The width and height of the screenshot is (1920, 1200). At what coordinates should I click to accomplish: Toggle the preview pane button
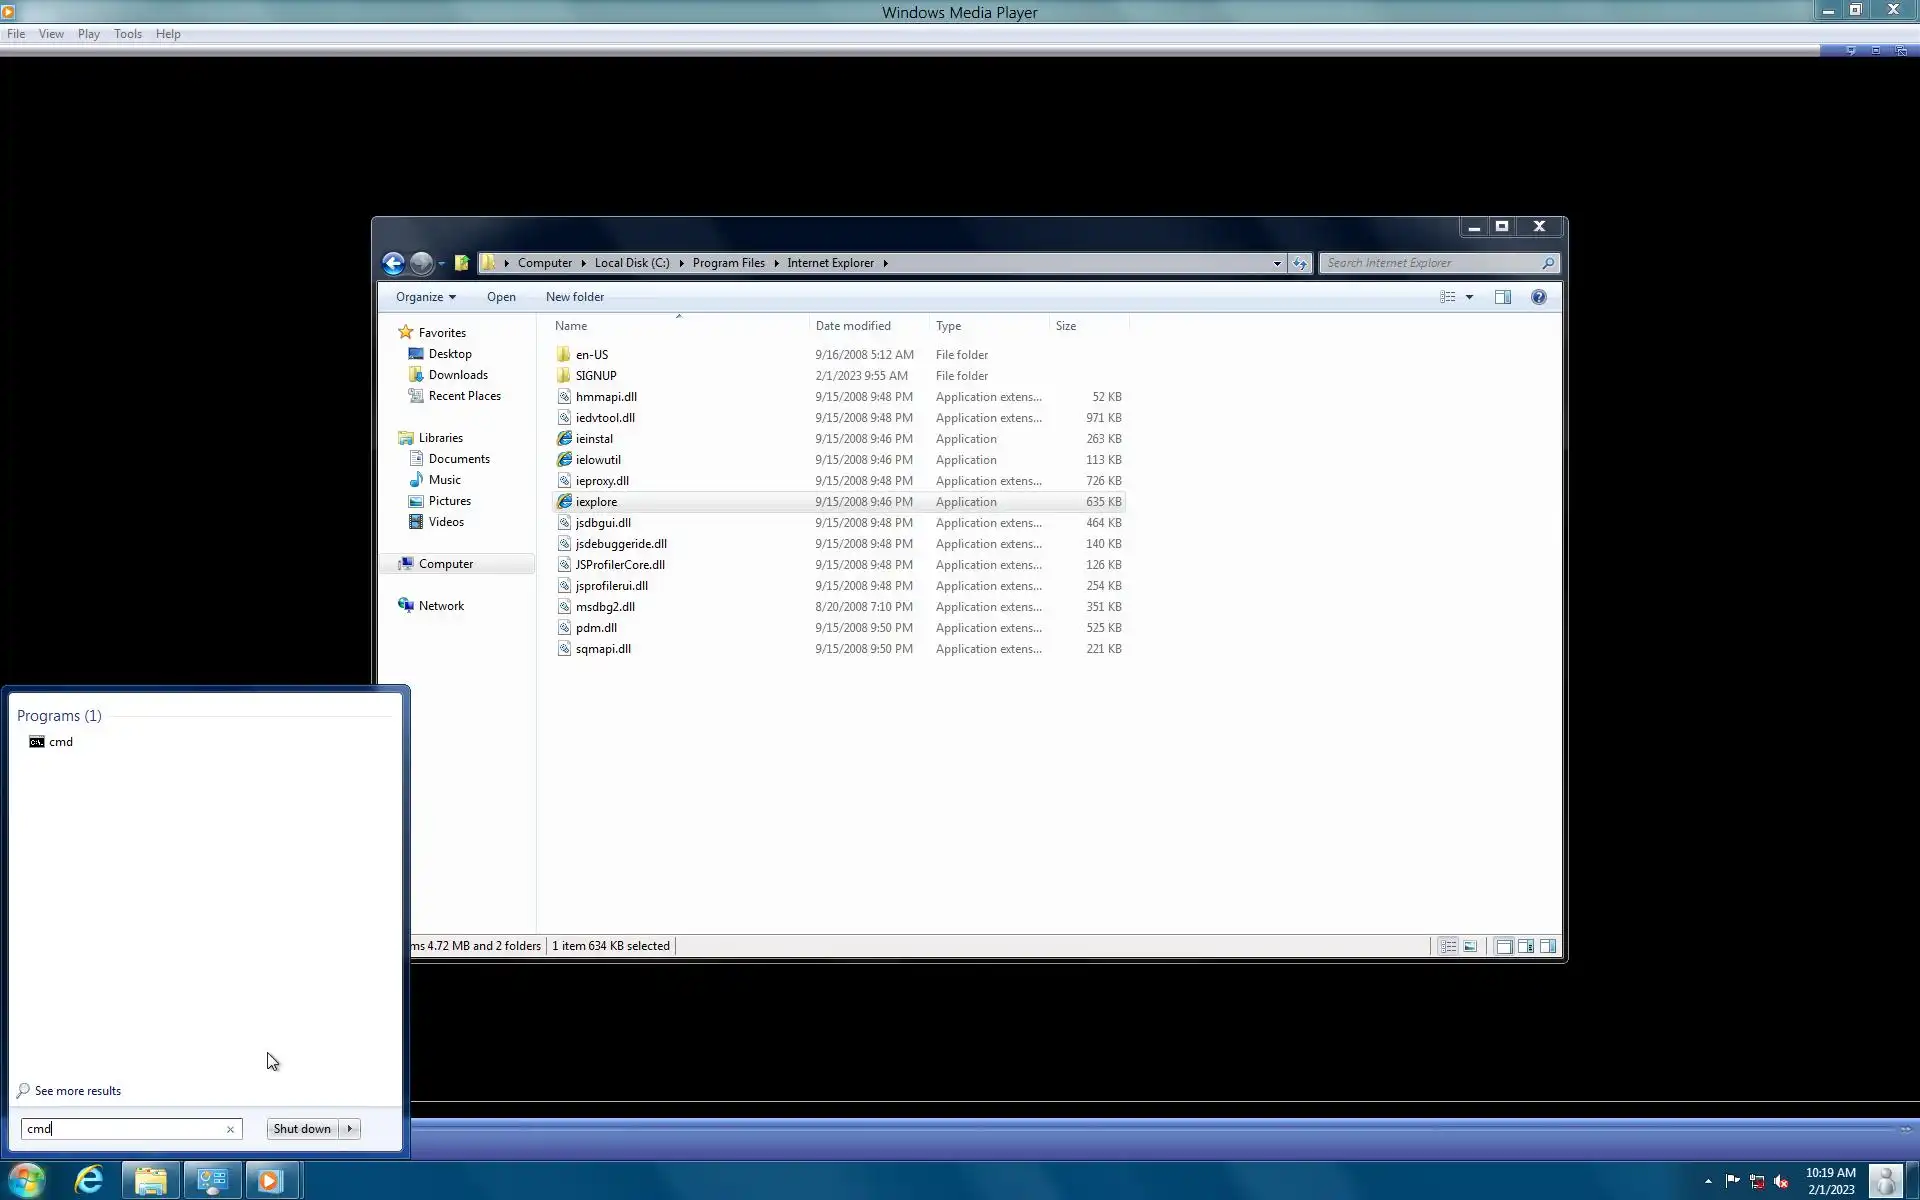(x=1502, y=297)
